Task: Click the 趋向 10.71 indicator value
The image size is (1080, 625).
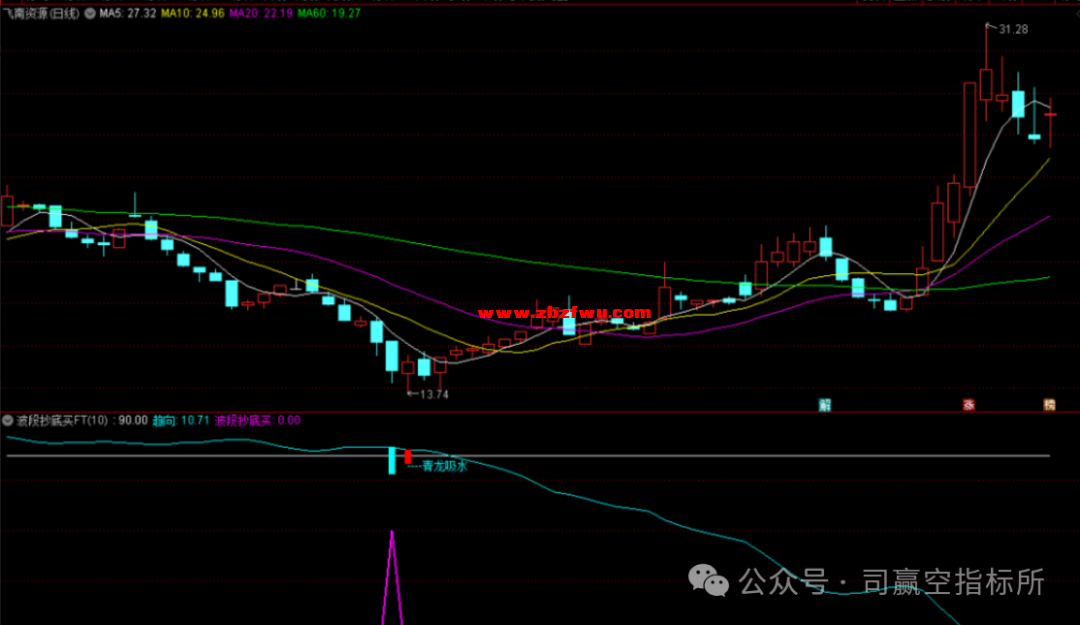Action: 180,421
